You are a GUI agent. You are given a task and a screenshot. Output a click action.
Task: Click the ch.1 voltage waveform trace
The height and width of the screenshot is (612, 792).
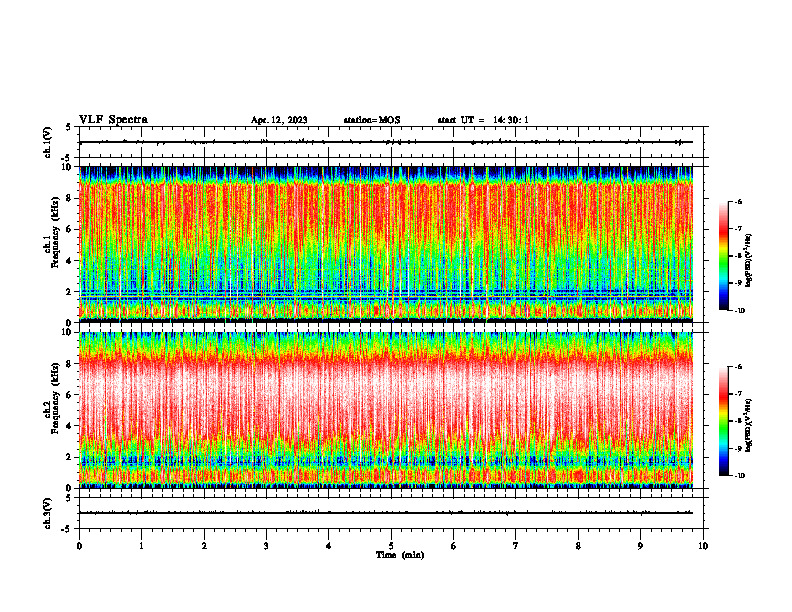(x=386, y=142)
